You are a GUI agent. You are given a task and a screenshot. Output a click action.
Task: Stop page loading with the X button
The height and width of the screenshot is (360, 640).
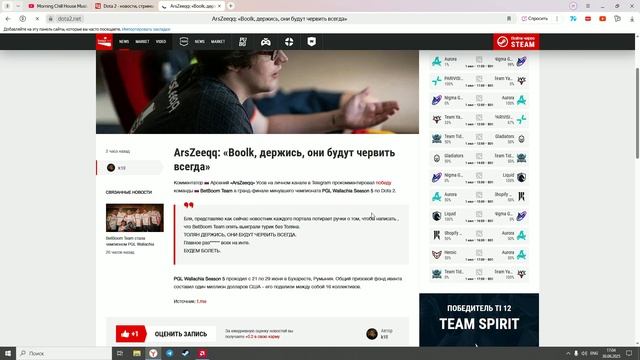(37, 19)
